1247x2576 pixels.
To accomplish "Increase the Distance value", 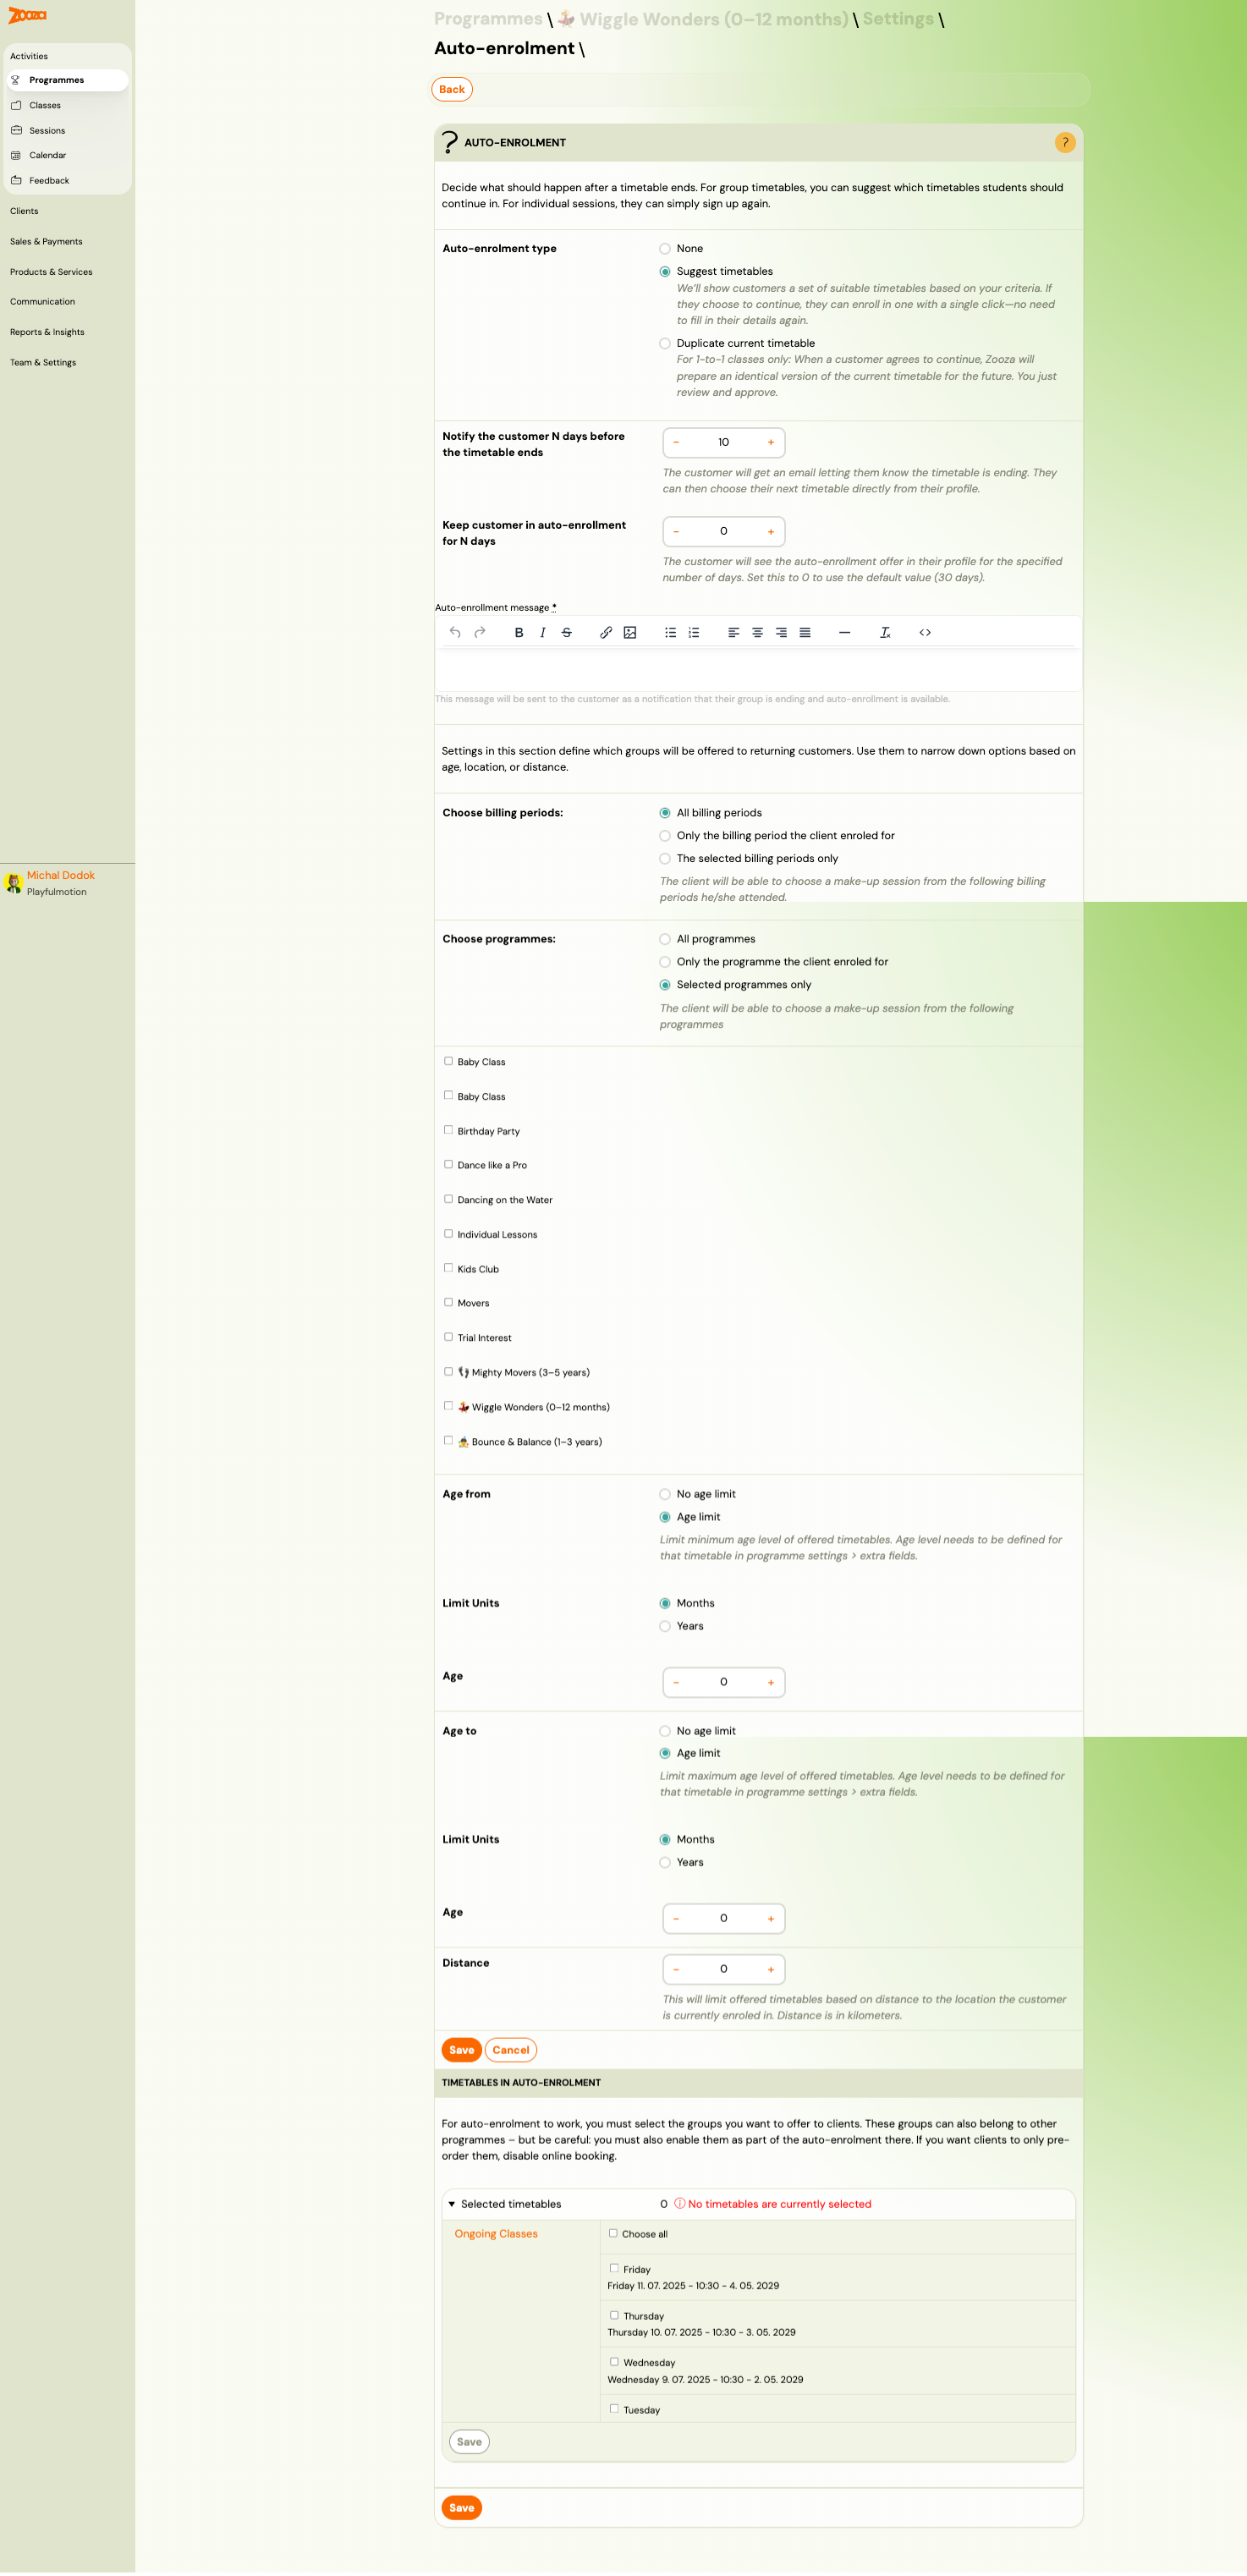I will (x=771, y=1969).
